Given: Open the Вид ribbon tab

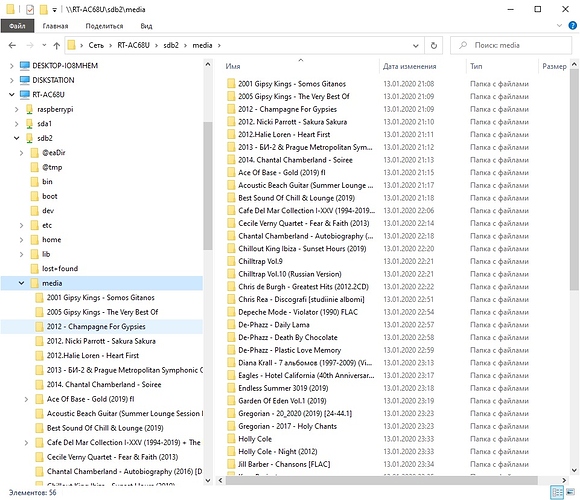Looking at the screenshot, I should tap(146, 26).
